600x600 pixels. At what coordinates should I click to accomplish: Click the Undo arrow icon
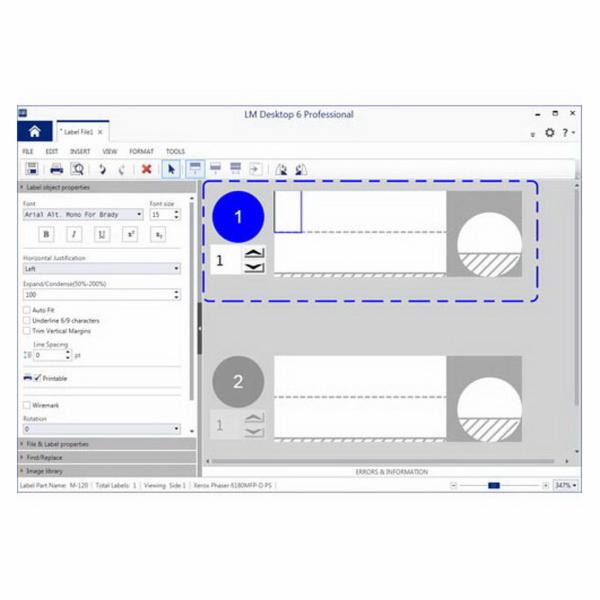[x=102, y=169]
